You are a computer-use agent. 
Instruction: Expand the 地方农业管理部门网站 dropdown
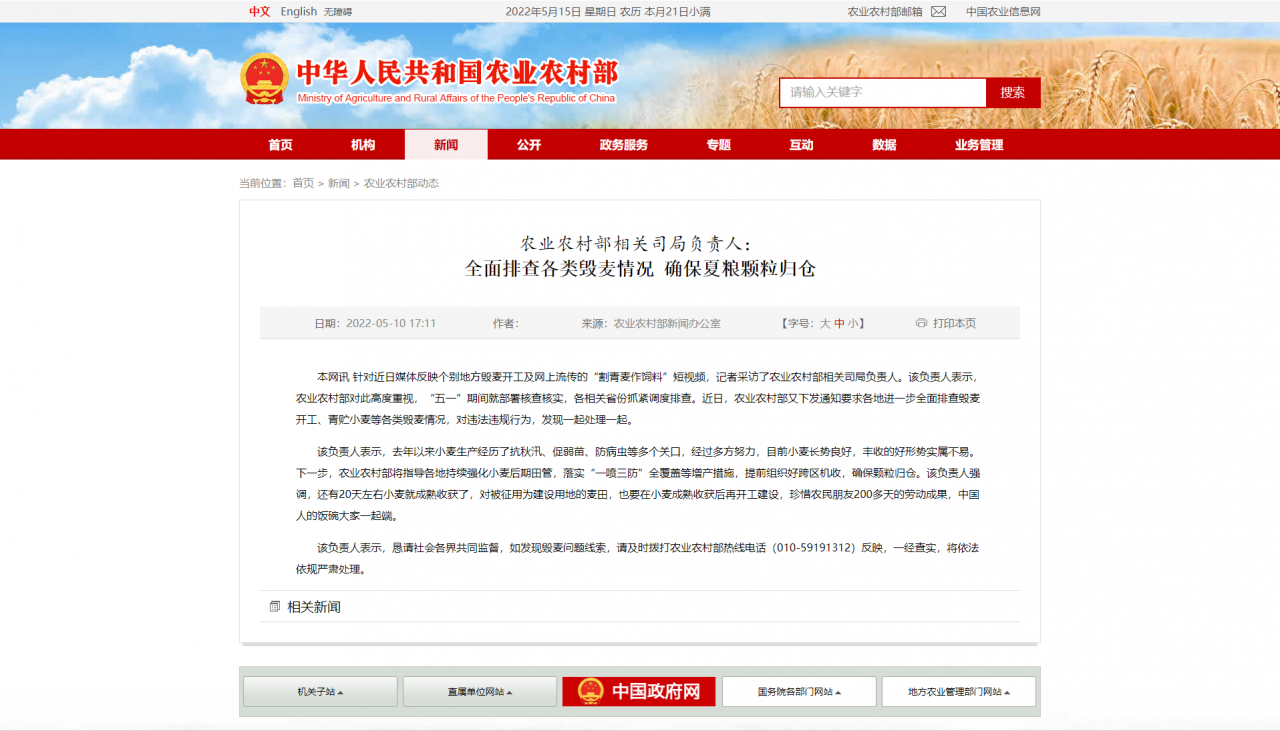pos(958,691)
